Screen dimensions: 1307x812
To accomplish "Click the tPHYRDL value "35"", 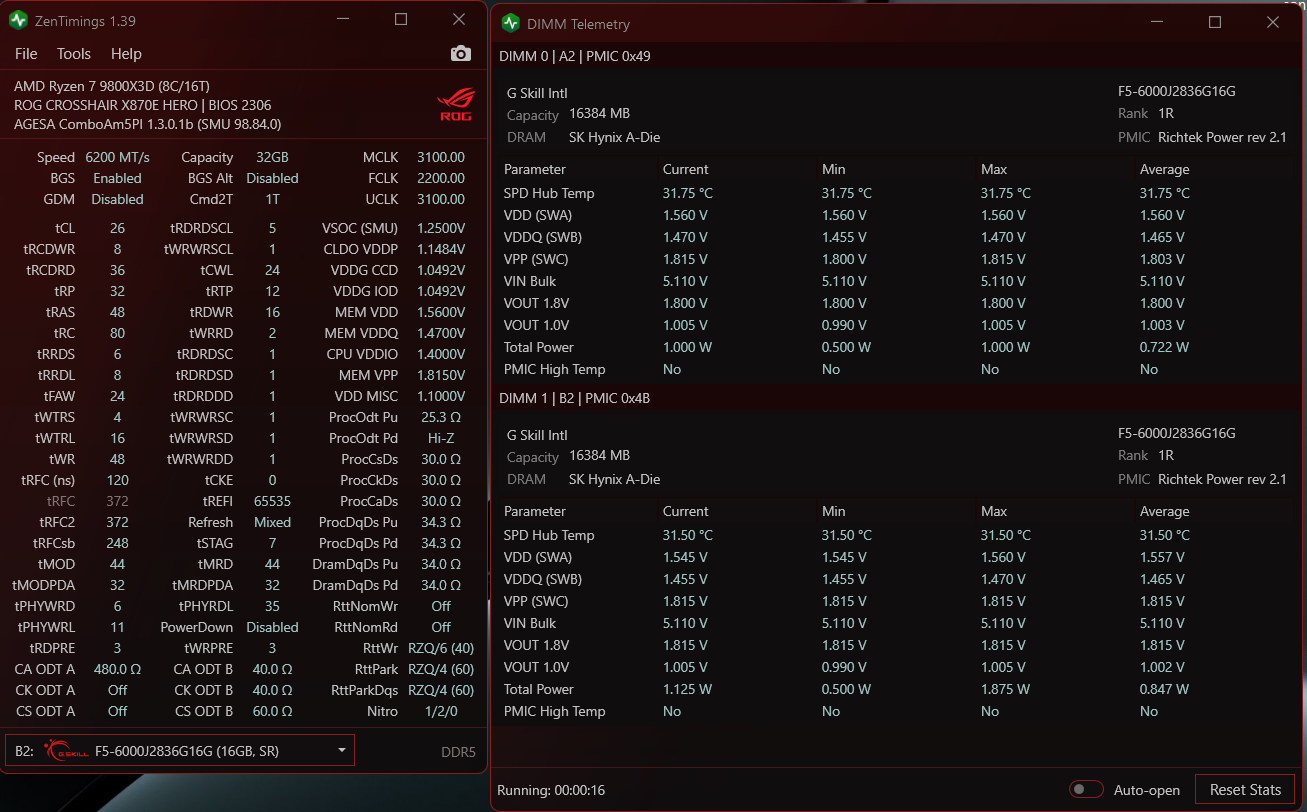I will (272, 606).
